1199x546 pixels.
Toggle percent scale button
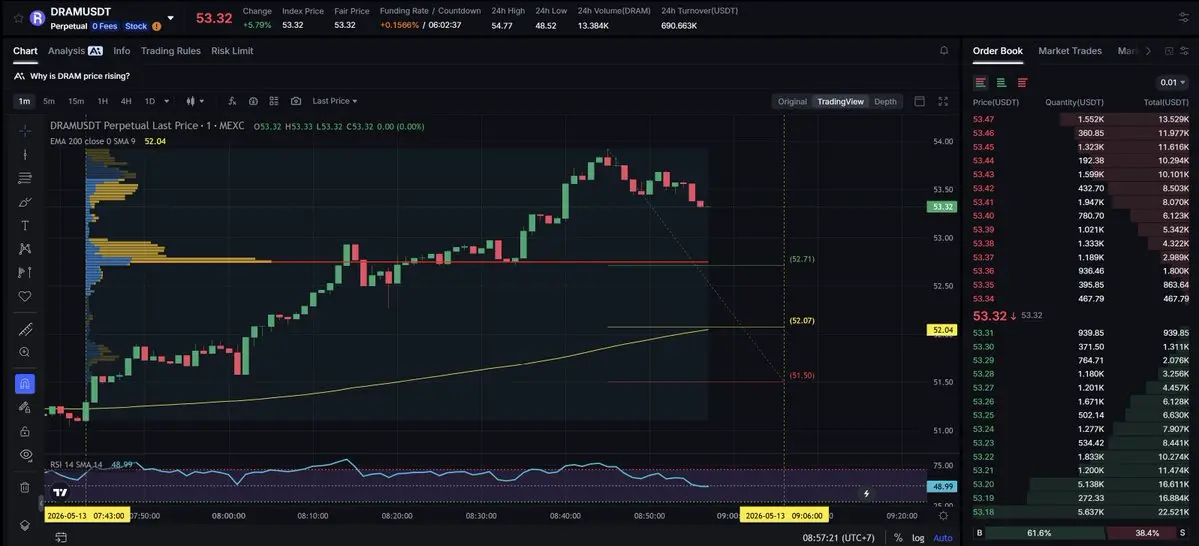(x=898, y=538)
